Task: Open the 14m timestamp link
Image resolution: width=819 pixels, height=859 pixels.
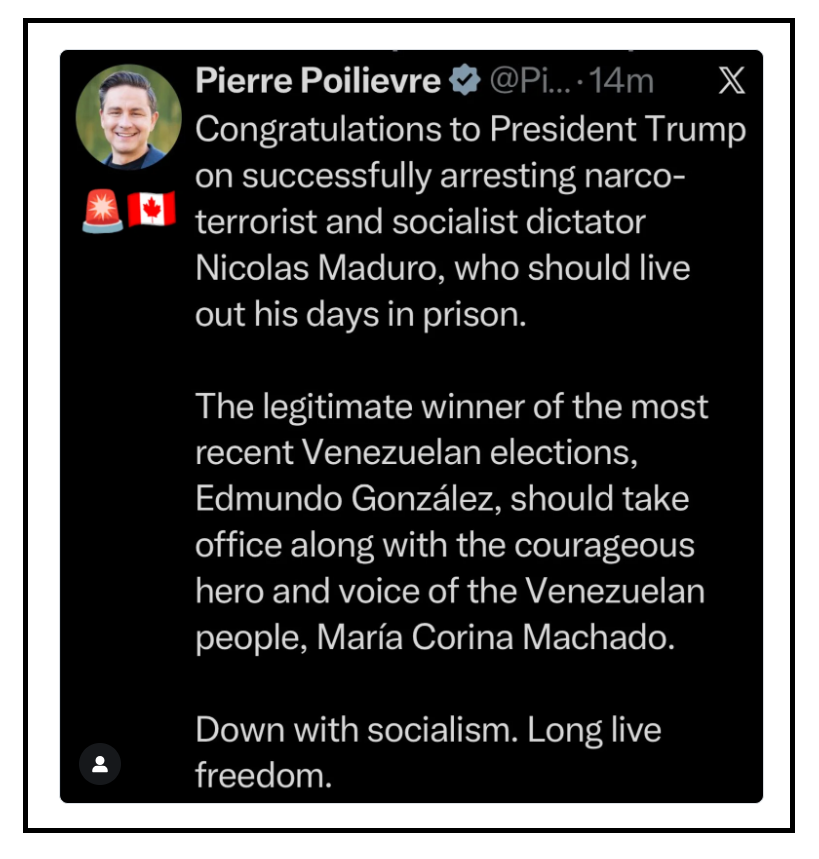Action: pyautogui.click(x=621, y=81)
